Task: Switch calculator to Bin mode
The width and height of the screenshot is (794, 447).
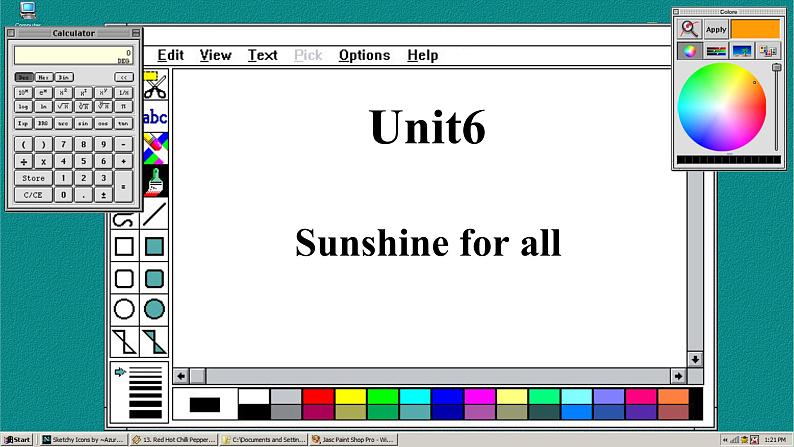Action: [64, 77]
